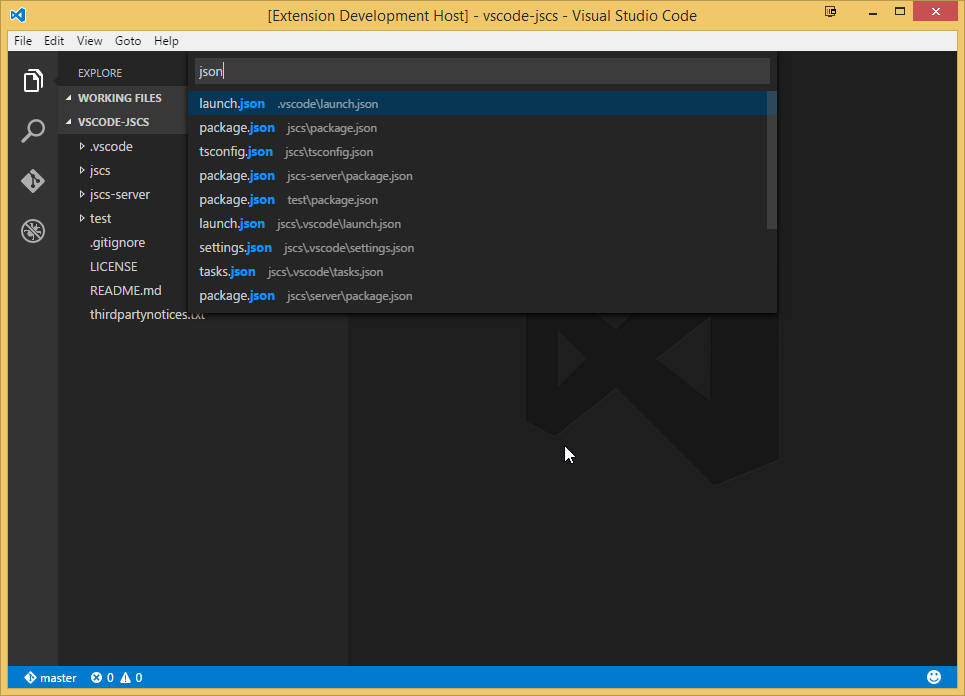Open the Explorer view icon

point(33,81)
